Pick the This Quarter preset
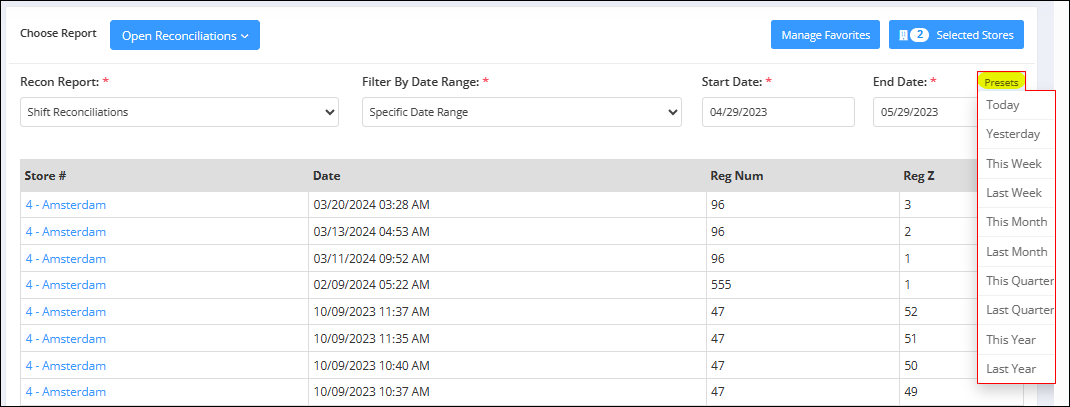1070x407 pixels. click(1016, 281)
